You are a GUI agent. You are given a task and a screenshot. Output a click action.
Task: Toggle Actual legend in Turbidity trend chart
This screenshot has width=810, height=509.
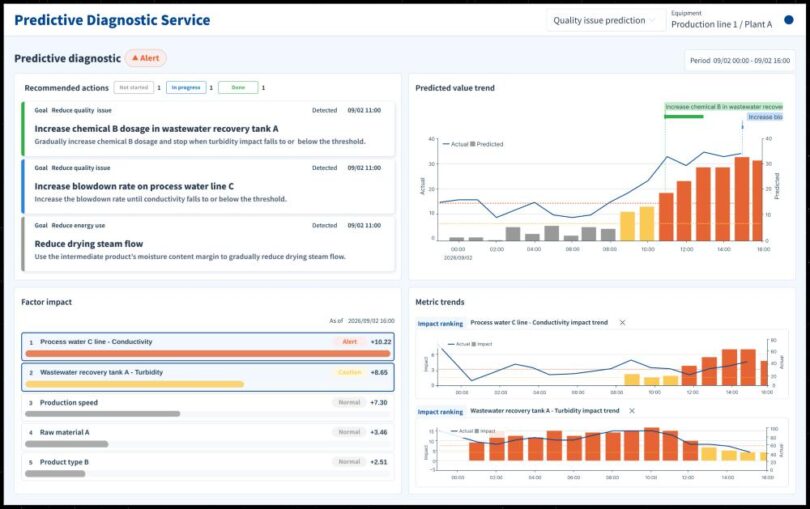pyautogui.click(x=462, y=431)
